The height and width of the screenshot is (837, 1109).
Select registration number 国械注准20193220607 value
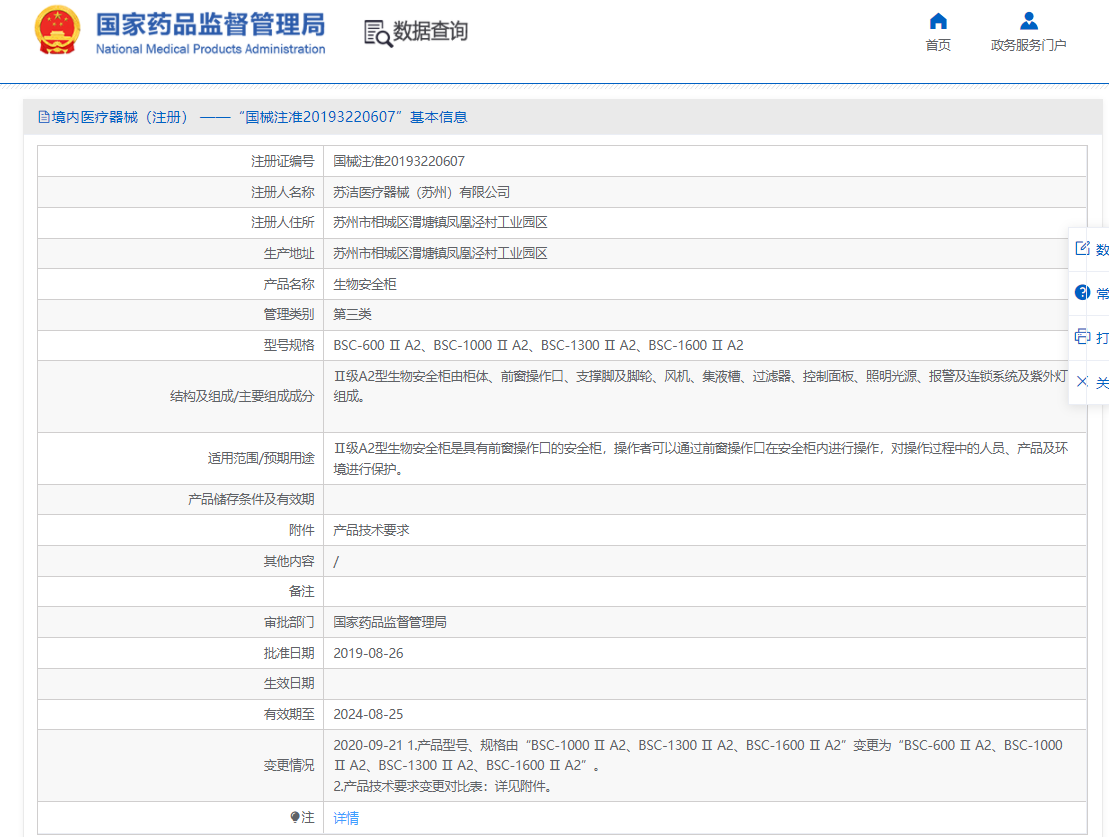click(x=399, y=161)
